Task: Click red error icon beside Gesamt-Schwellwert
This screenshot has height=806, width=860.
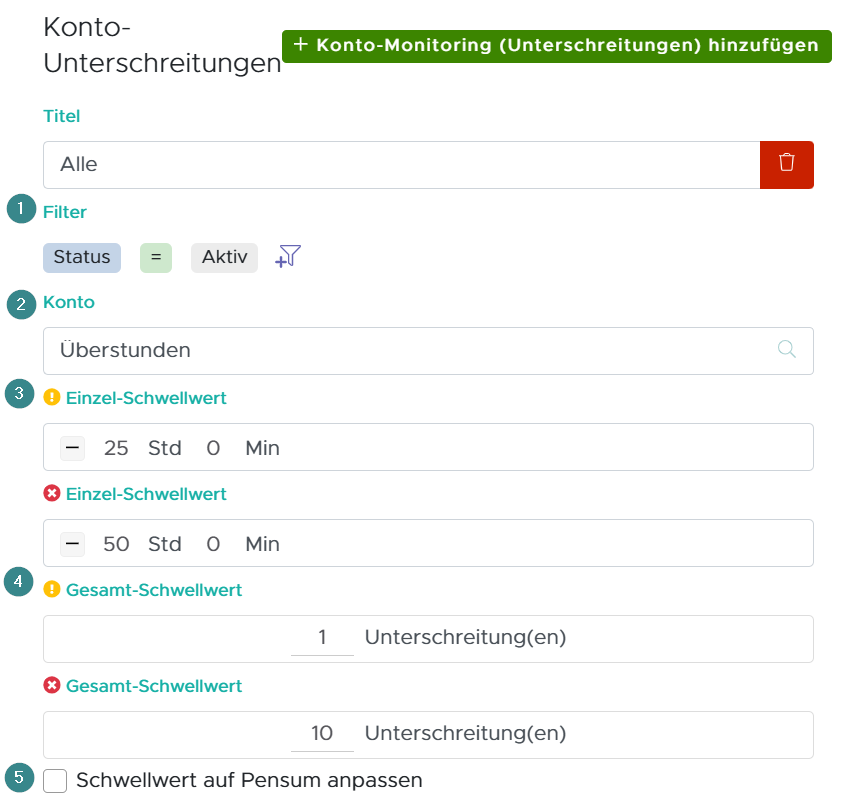Action: (x=52, y=686)
